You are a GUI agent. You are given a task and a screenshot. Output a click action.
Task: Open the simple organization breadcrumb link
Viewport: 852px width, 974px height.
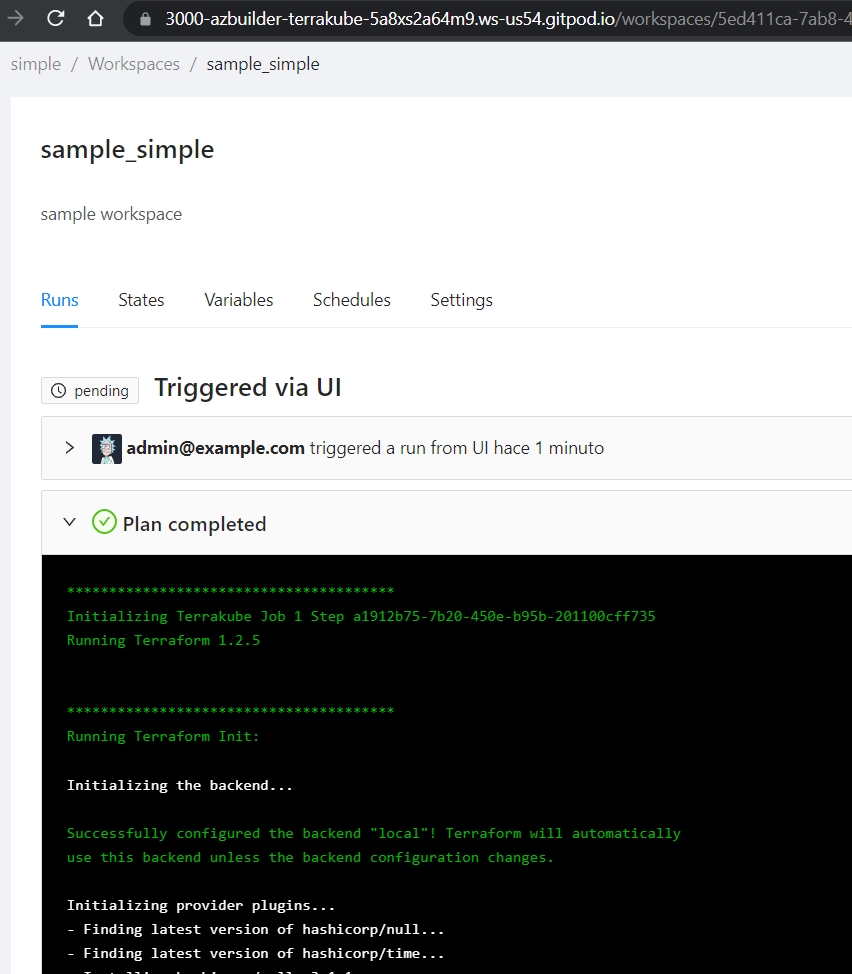[36, 64]
